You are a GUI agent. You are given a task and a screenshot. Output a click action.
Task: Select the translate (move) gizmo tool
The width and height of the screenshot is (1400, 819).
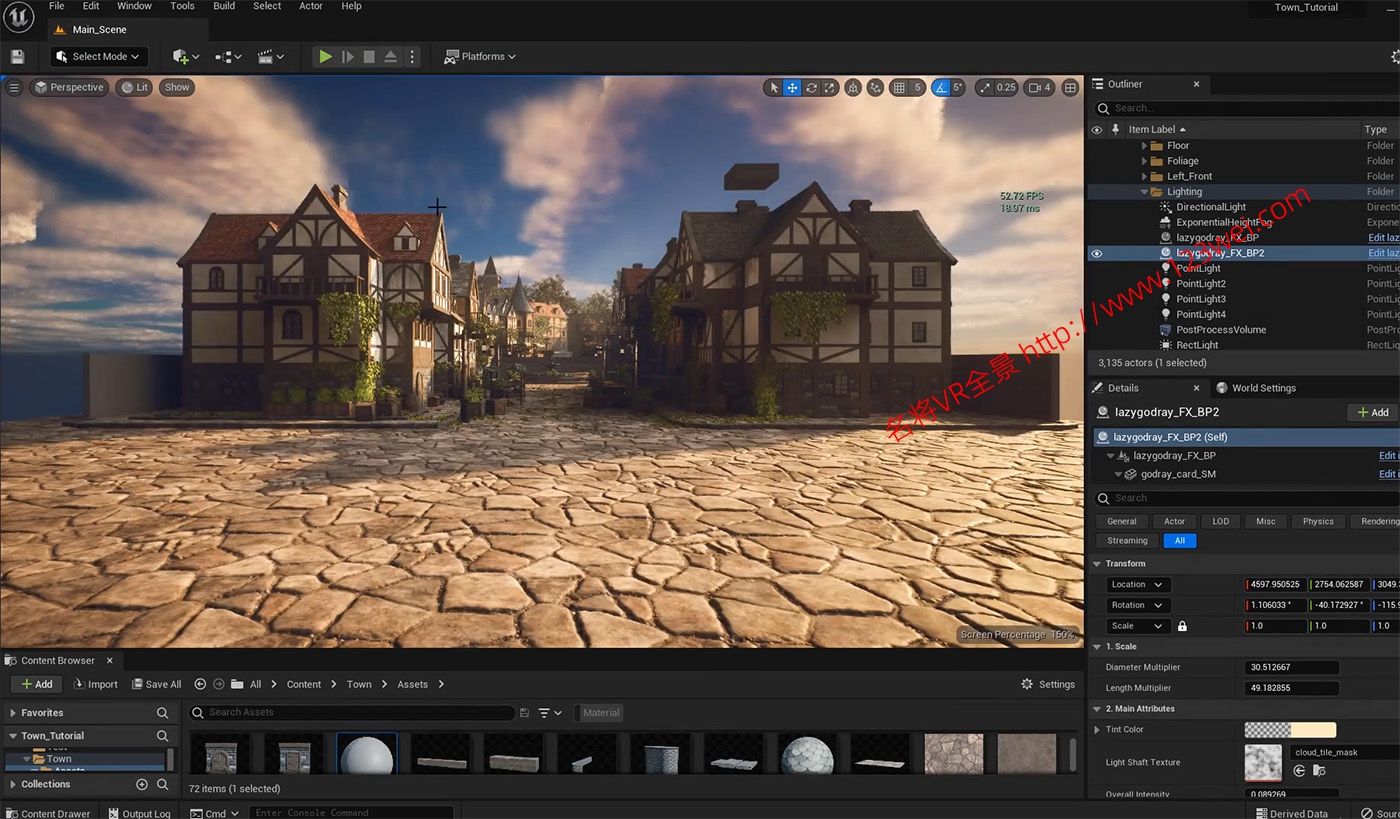click(792, 88)
